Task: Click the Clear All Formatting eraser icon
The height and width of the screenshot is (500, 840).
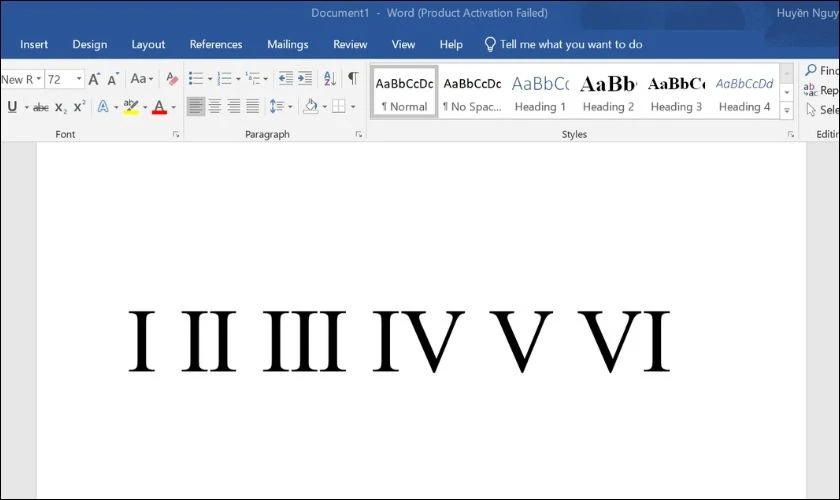Action: tap(172, 79)
